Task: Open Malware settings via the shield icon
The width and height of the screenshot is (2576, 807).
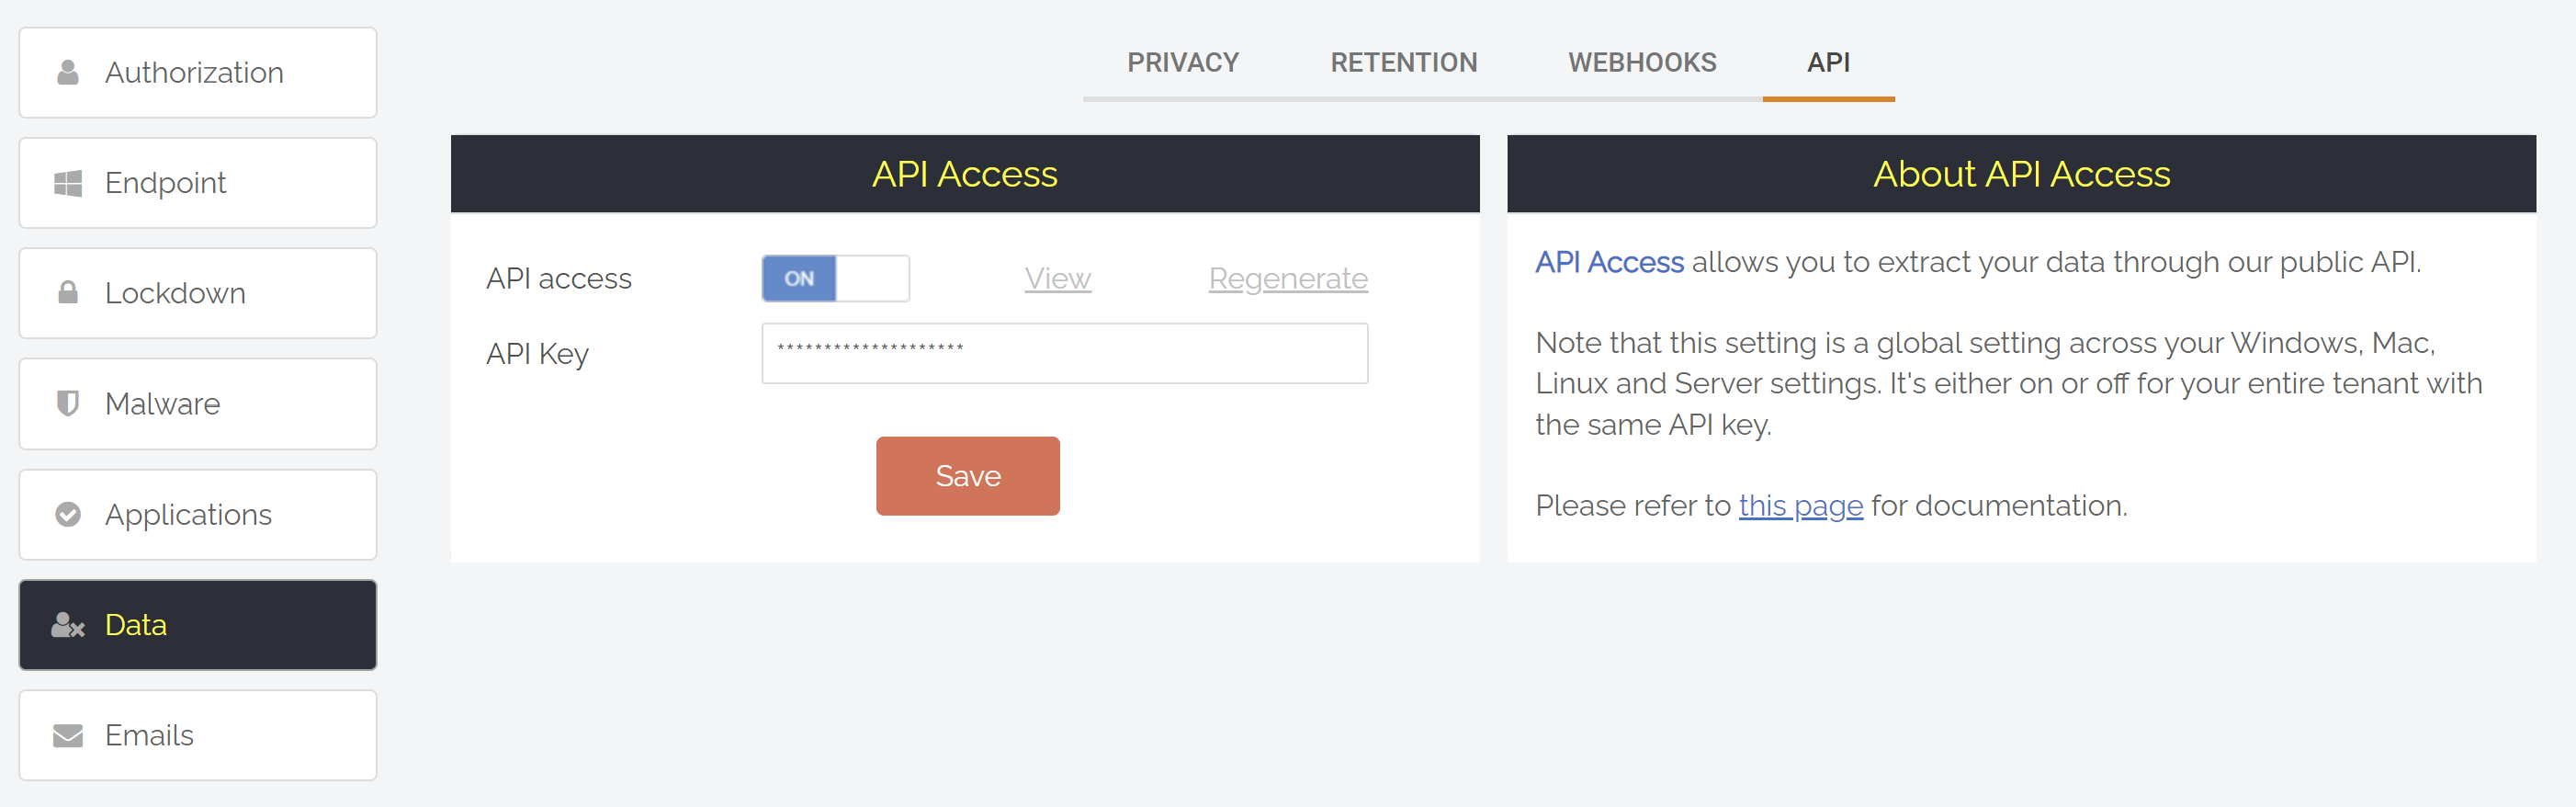Action: [x=66, y=403]
